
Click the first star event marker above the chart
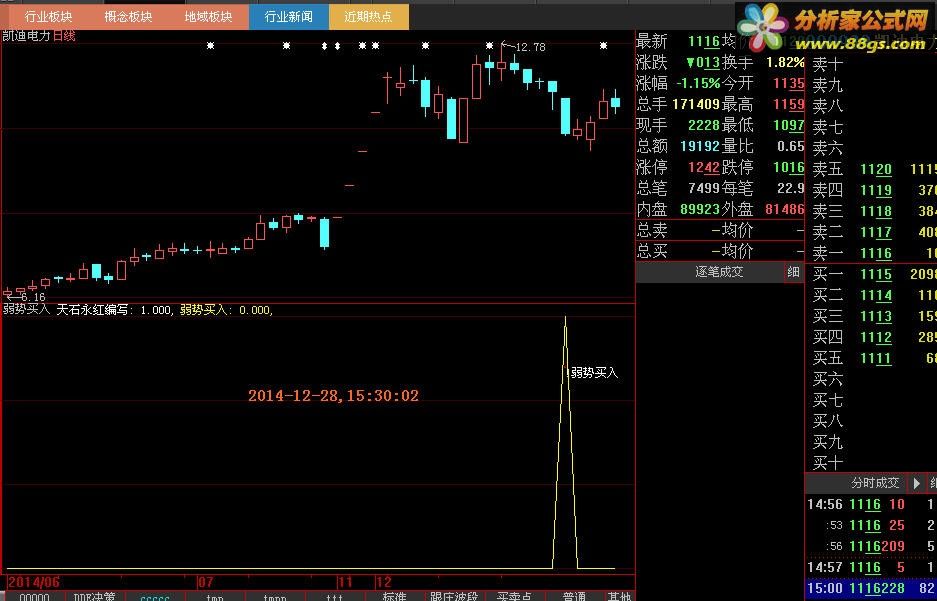pos(210,45)
